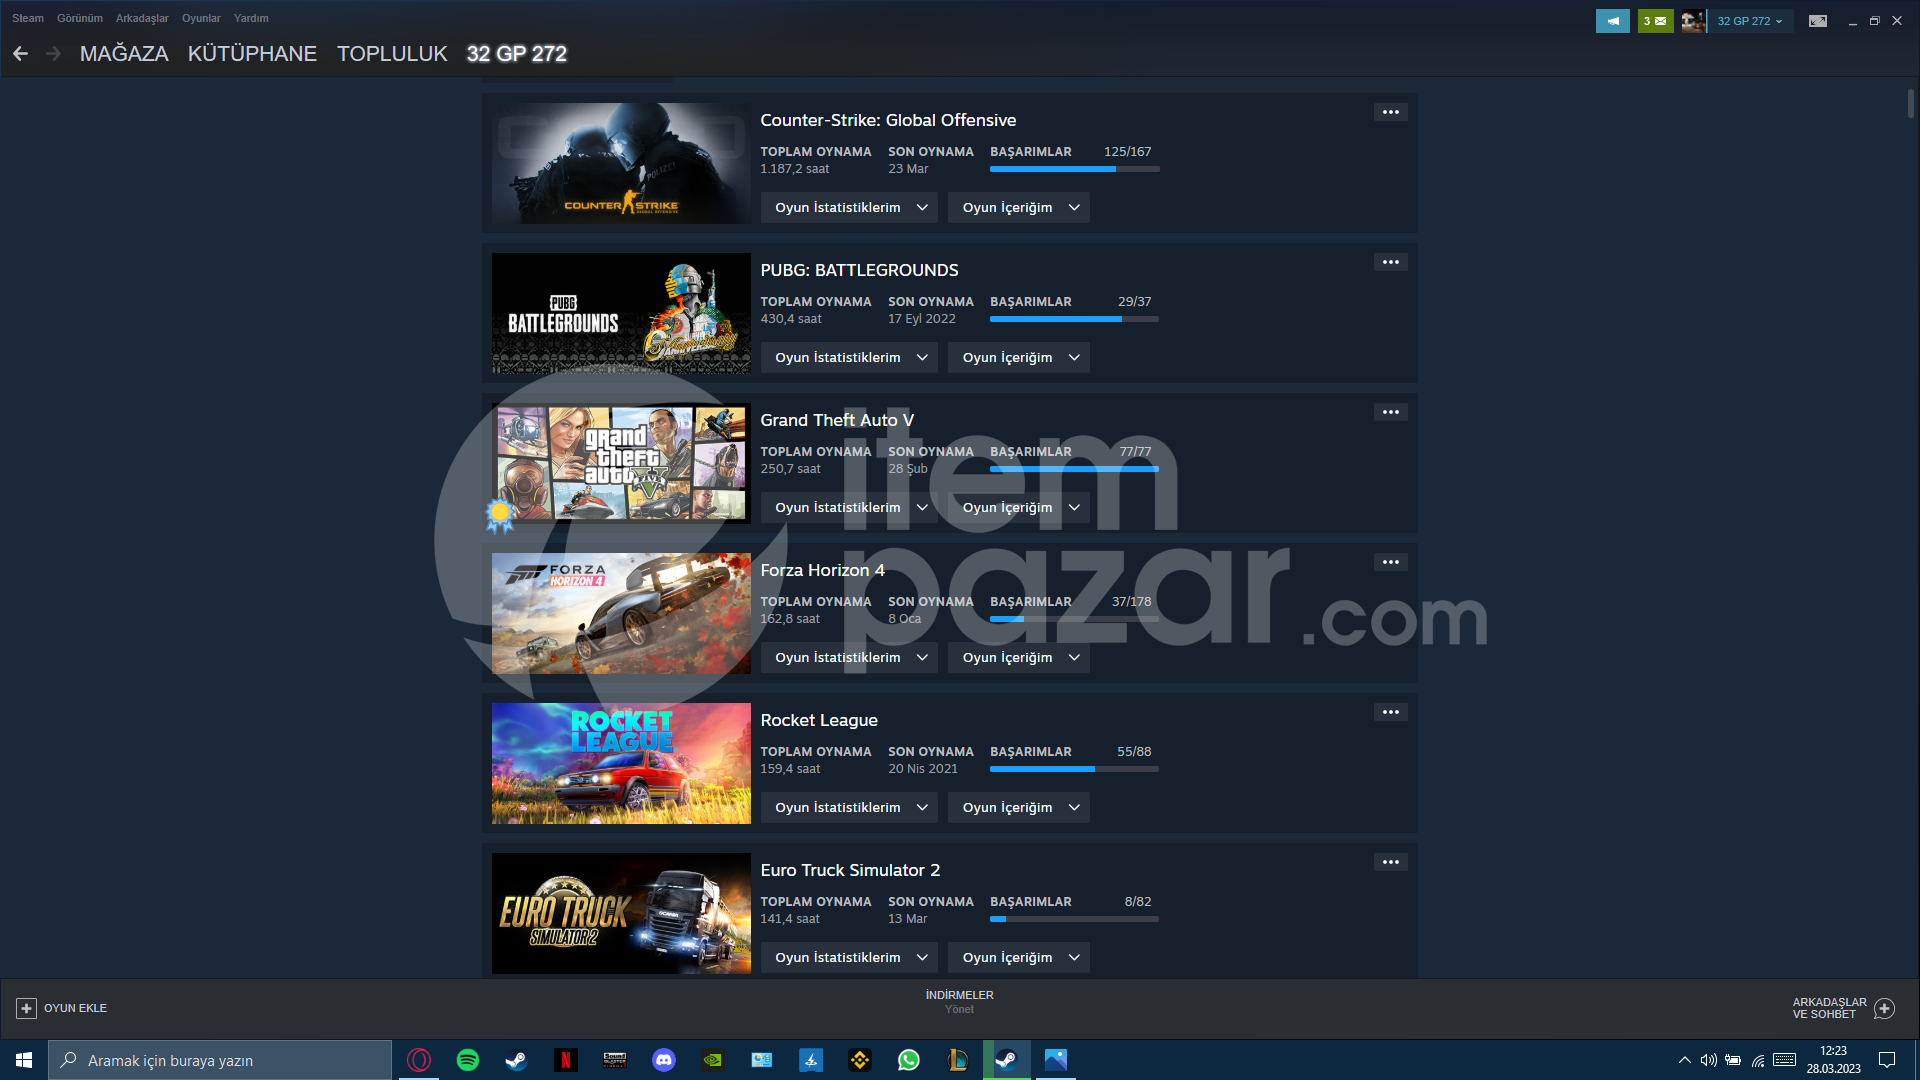
Task: Click the Windows Start button
Action: point(24,1060)
